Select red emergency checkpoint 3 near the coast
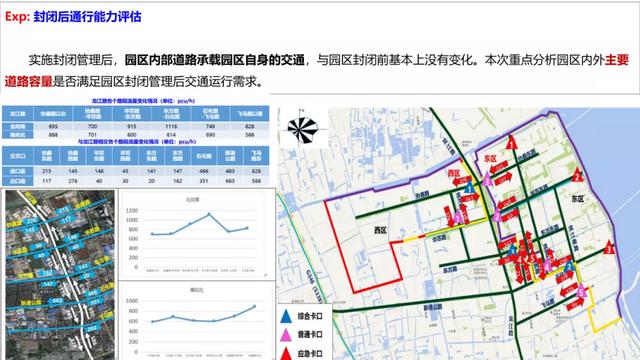This screenshot has height=360, width=640. pyautogui.click(x=609, y=247)
